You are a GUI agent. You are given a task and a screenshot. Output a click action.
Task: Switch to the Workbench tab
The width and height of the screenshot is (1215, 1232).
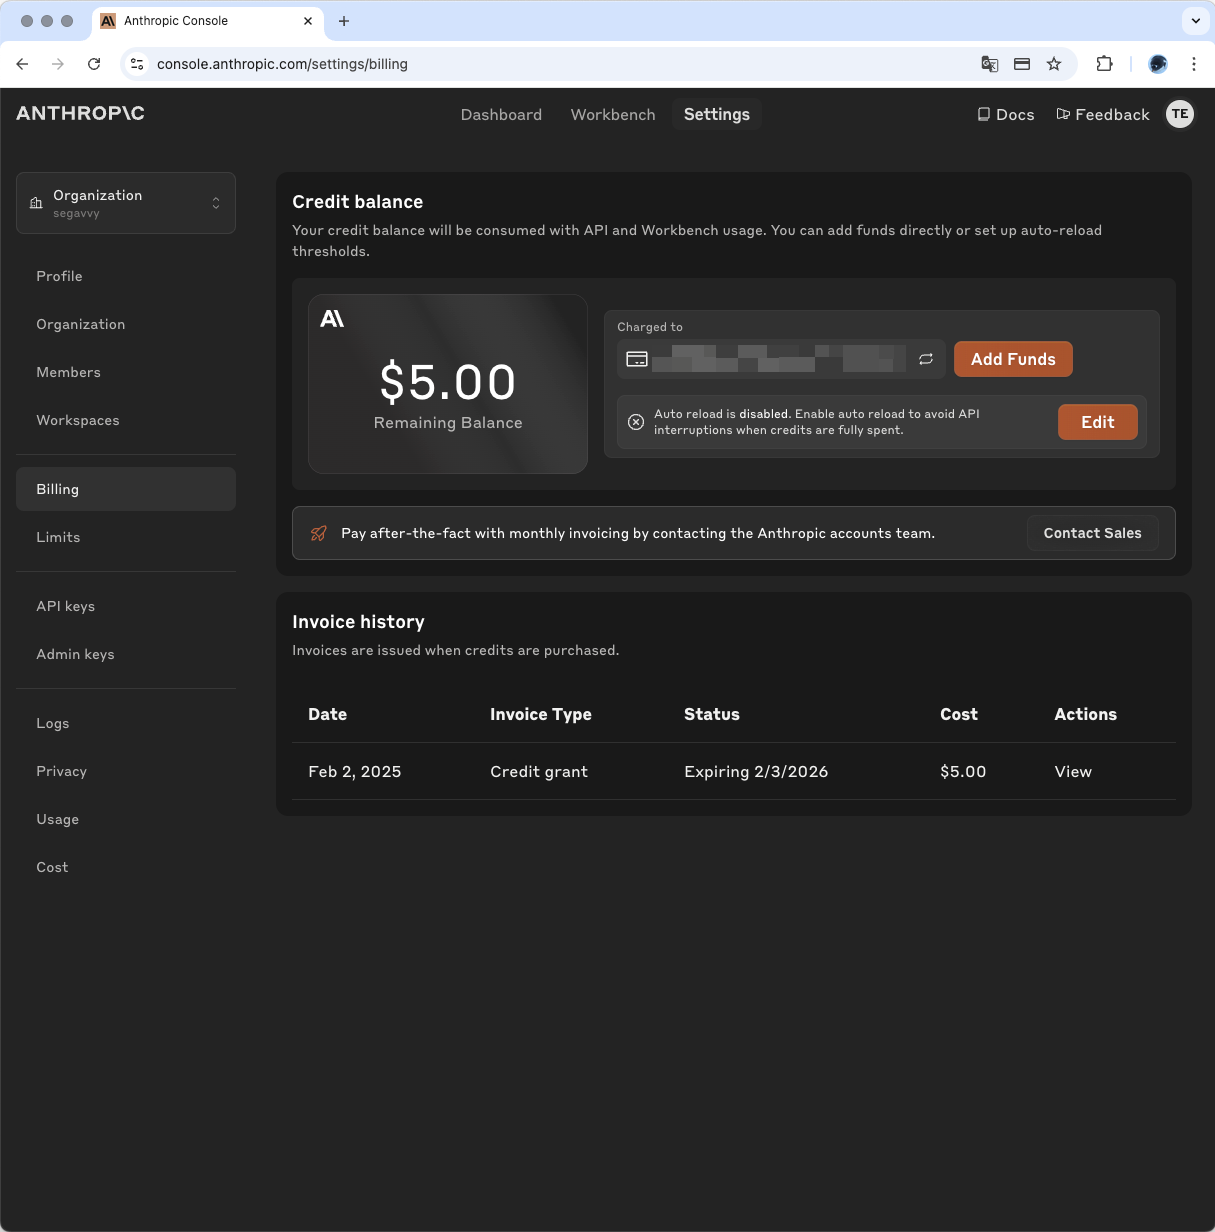613,115
